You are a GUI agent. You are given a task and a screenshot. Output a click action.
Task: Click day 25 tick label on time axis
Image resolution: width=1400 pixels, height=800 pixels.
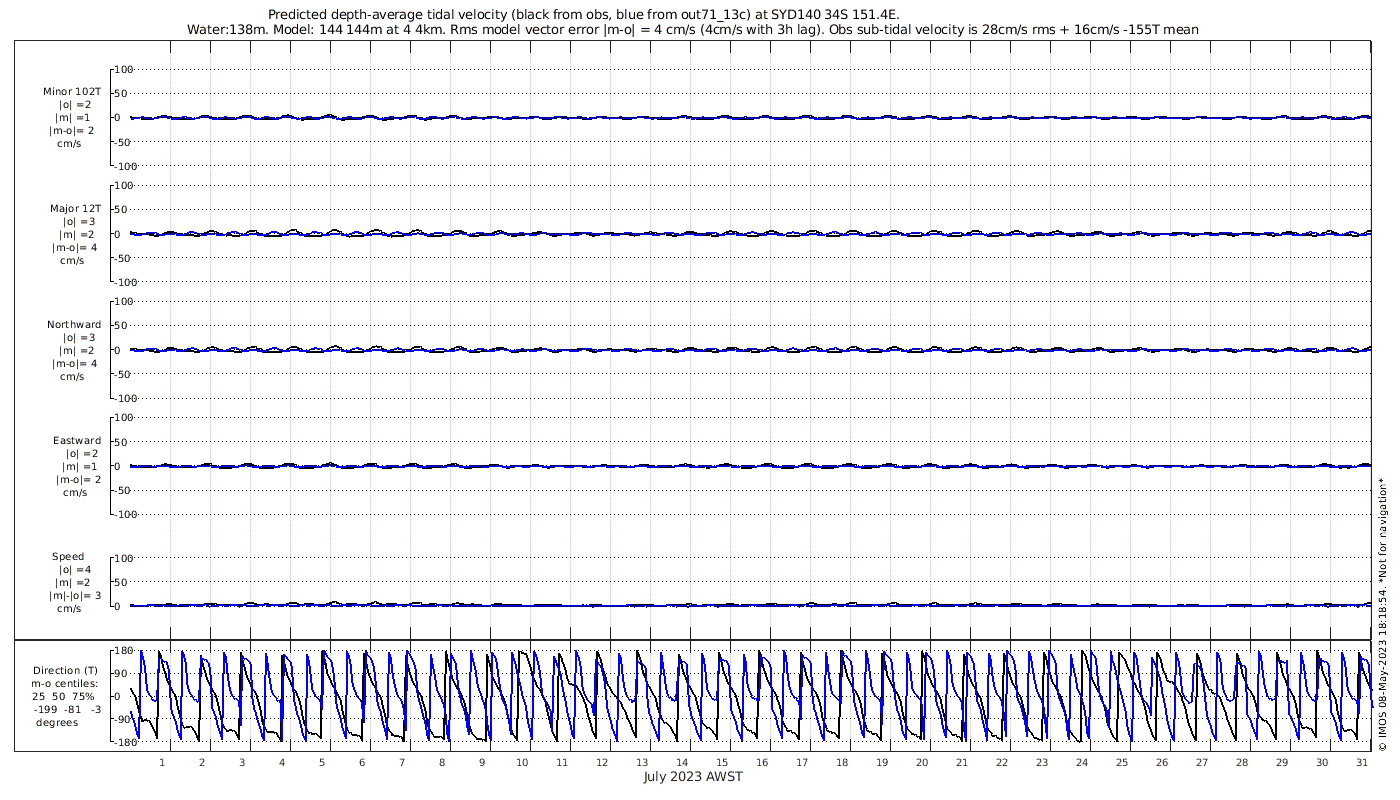1122,762
